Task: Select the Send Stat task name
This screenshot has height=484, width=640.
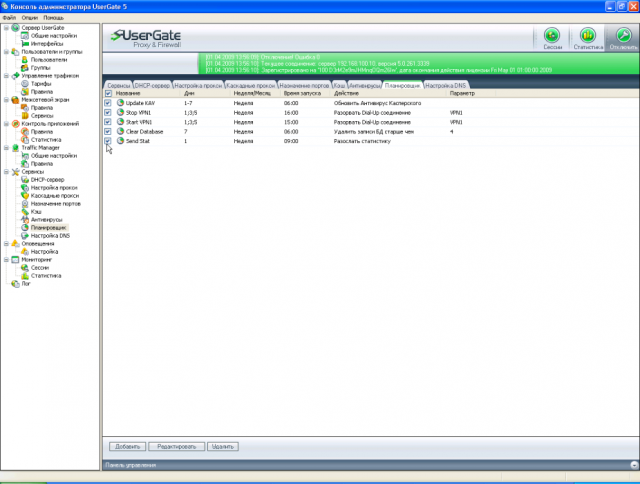Action: point(138,141)
